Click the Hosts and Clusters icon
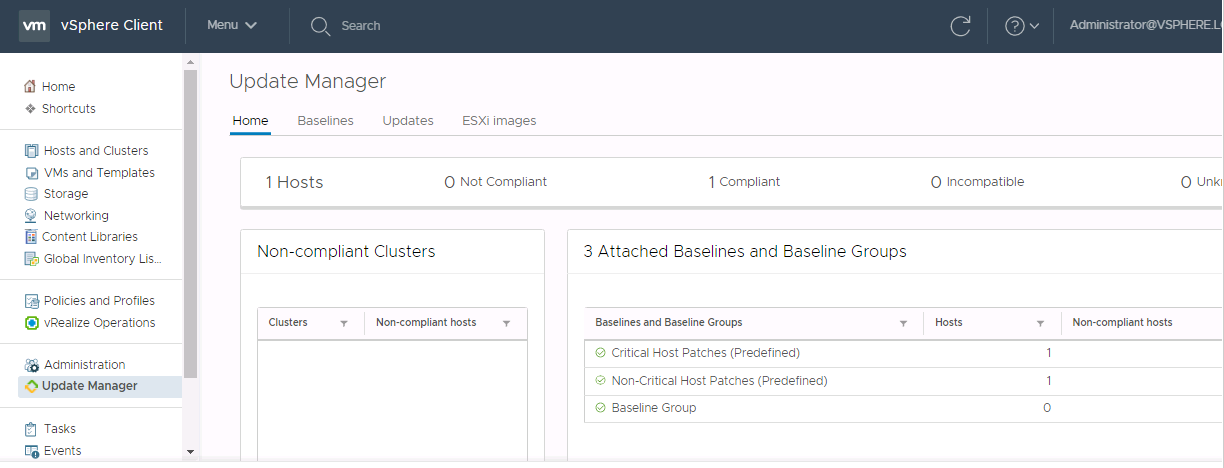This screenshot has height=468, width=1224. click(32, 151)
